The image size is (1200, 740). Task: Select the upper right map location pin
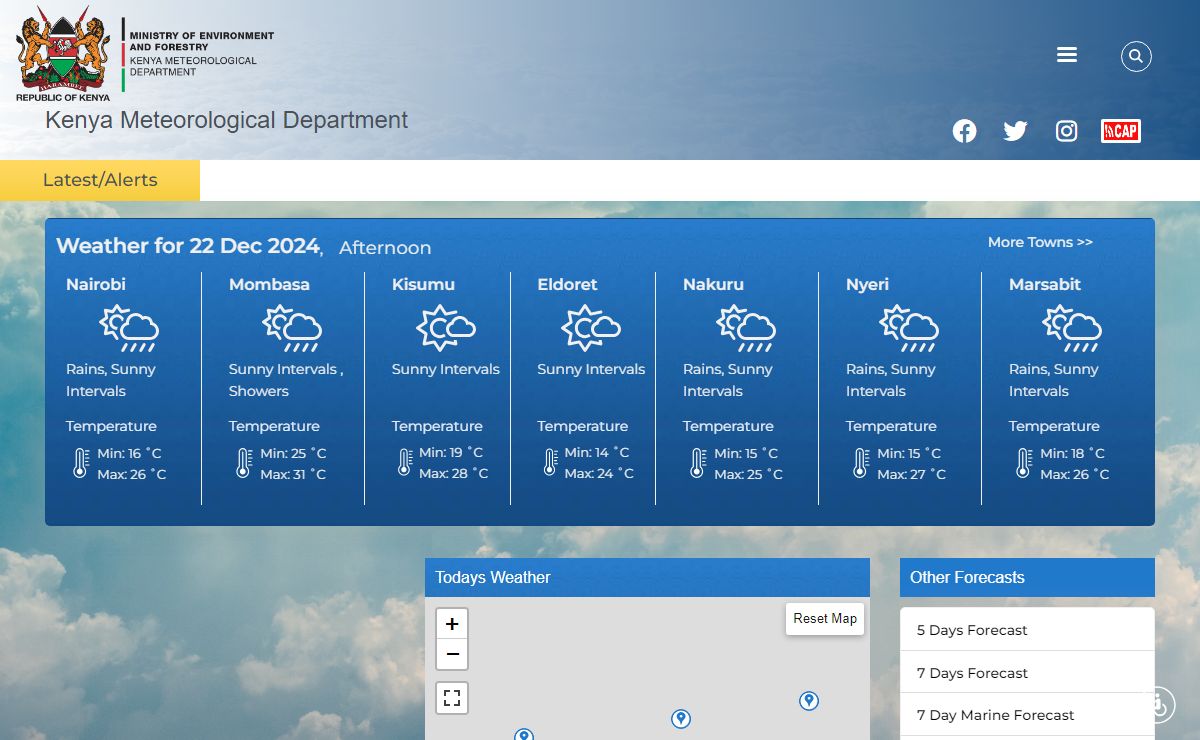(809, 701)
